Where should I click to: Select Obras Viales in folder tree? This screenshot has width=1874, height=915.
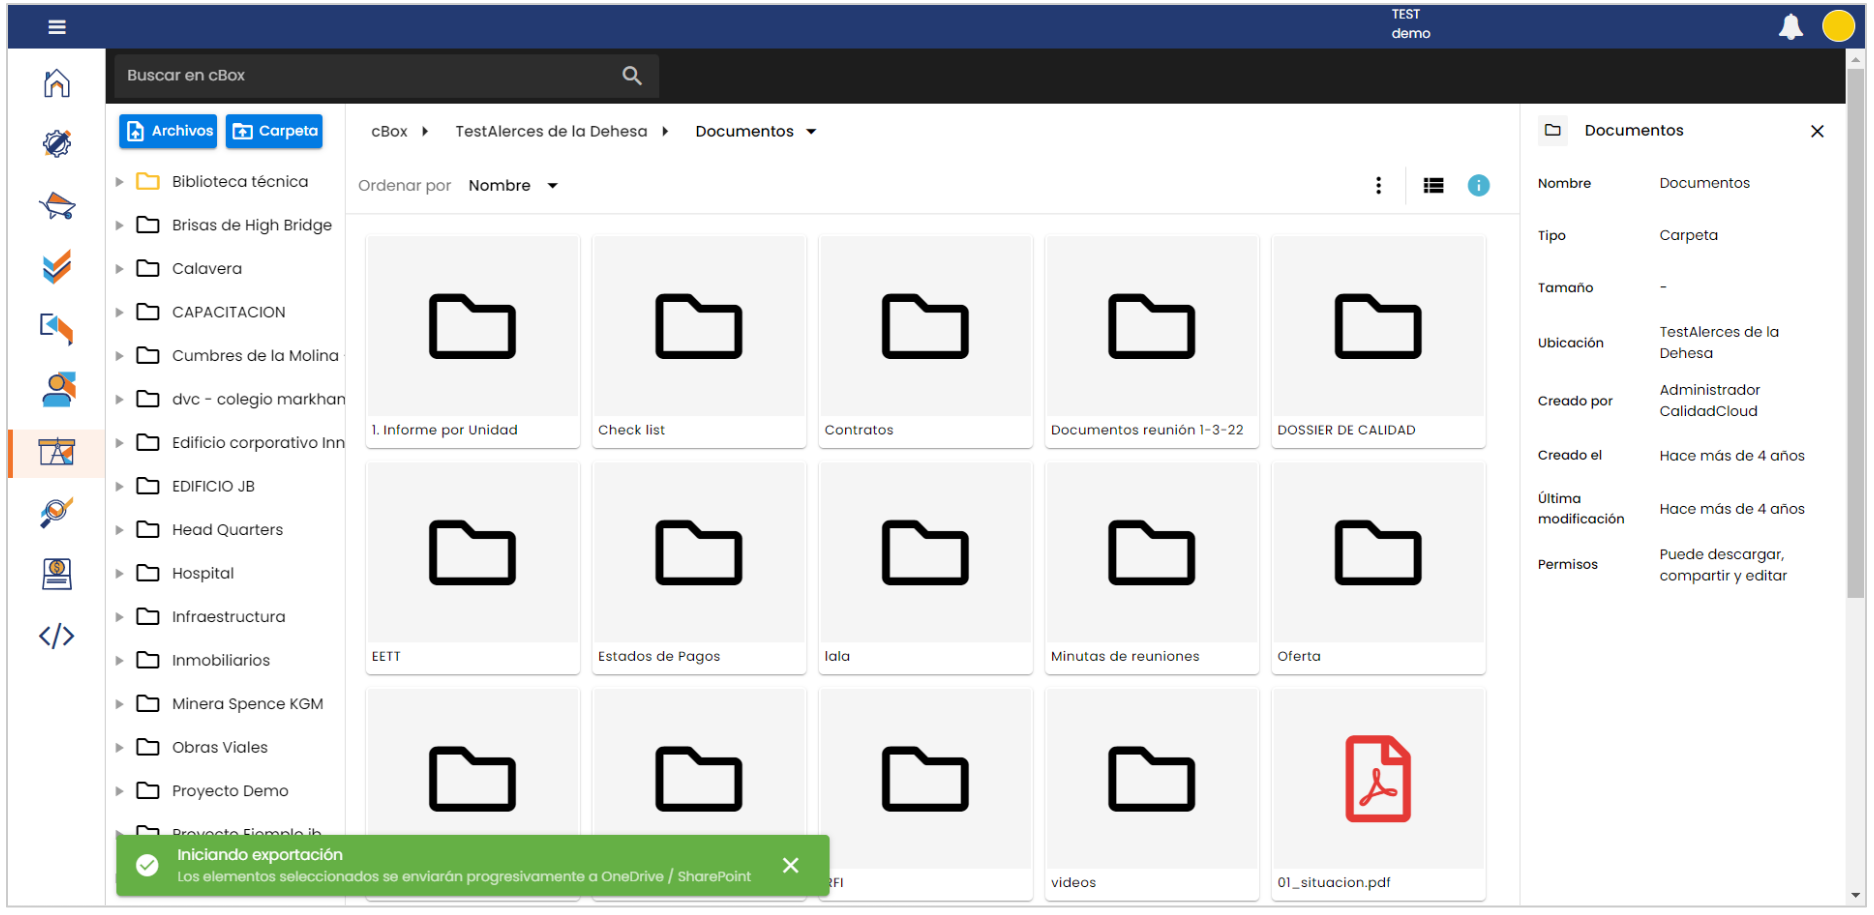(x=219, y=747)
